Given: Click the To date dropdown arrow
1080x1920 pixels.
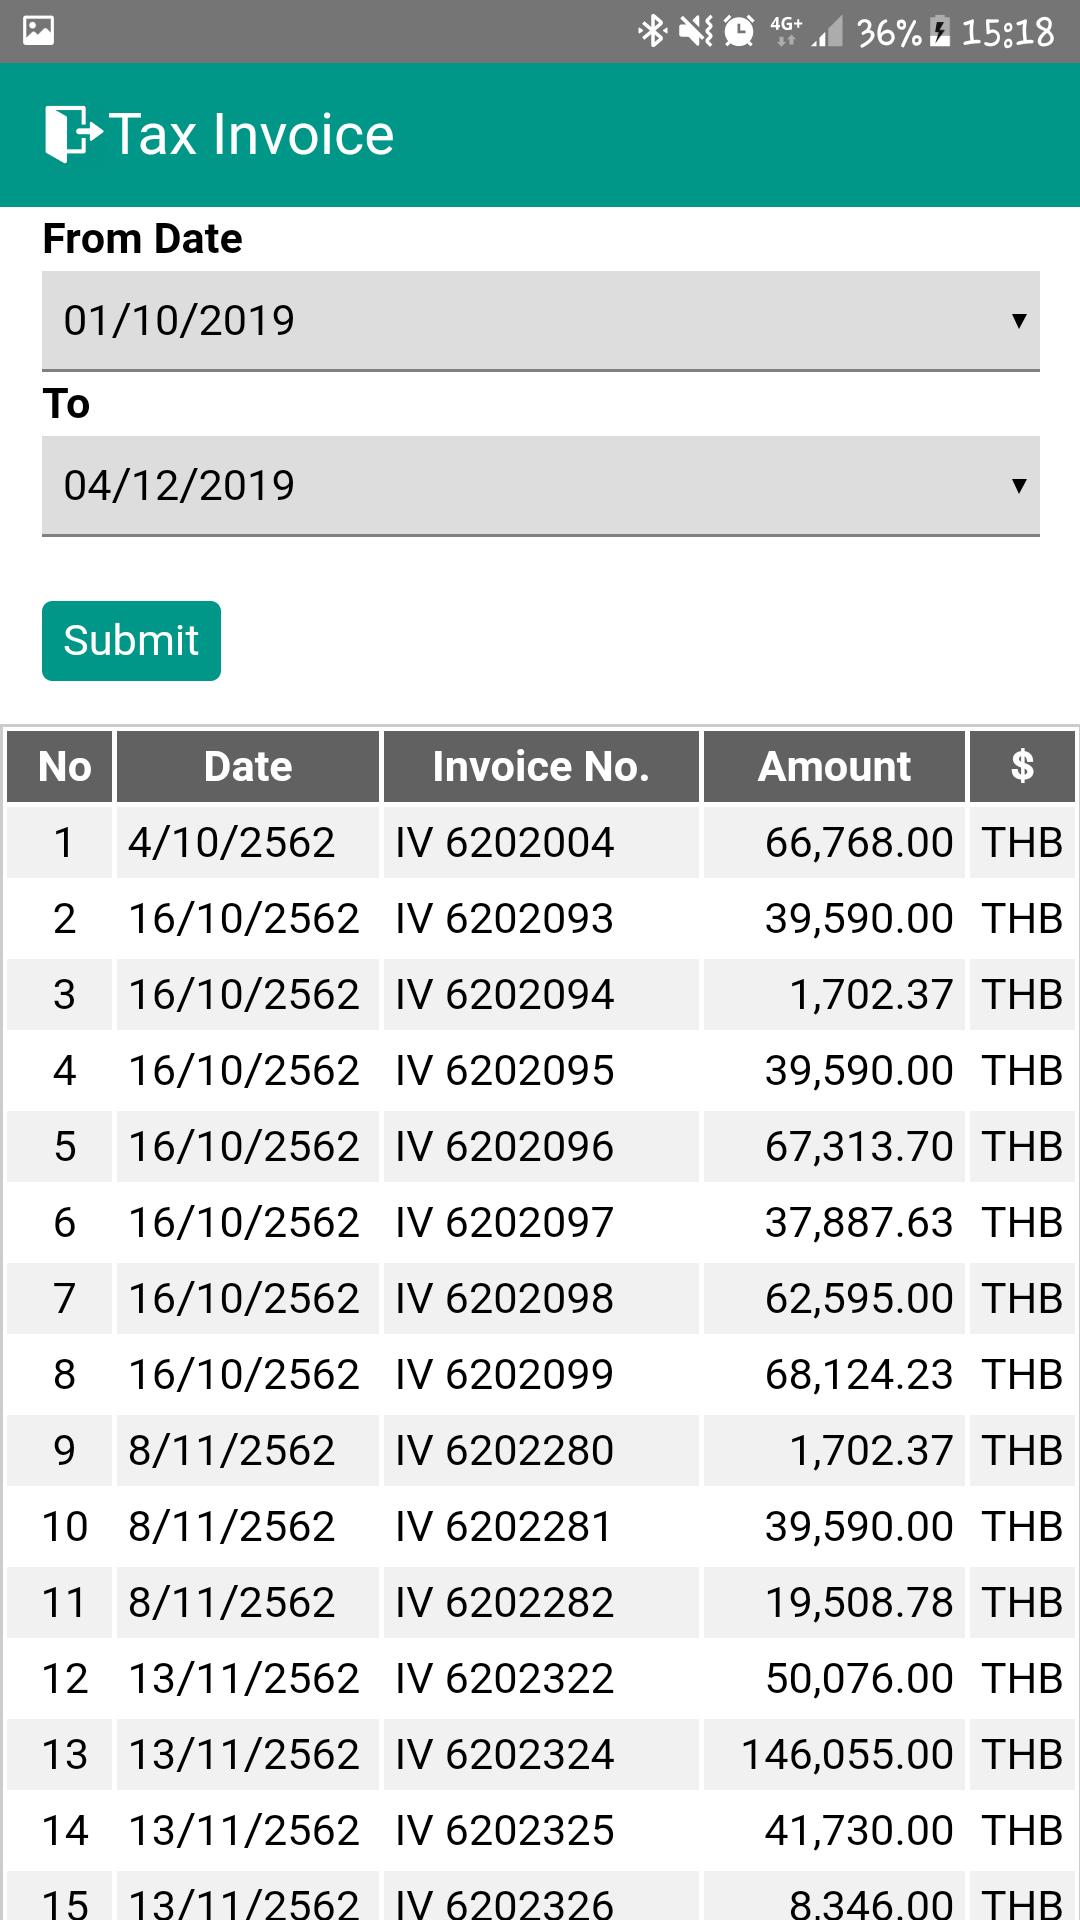Looking at the screenshot, I should click(x=1019, y=486).
